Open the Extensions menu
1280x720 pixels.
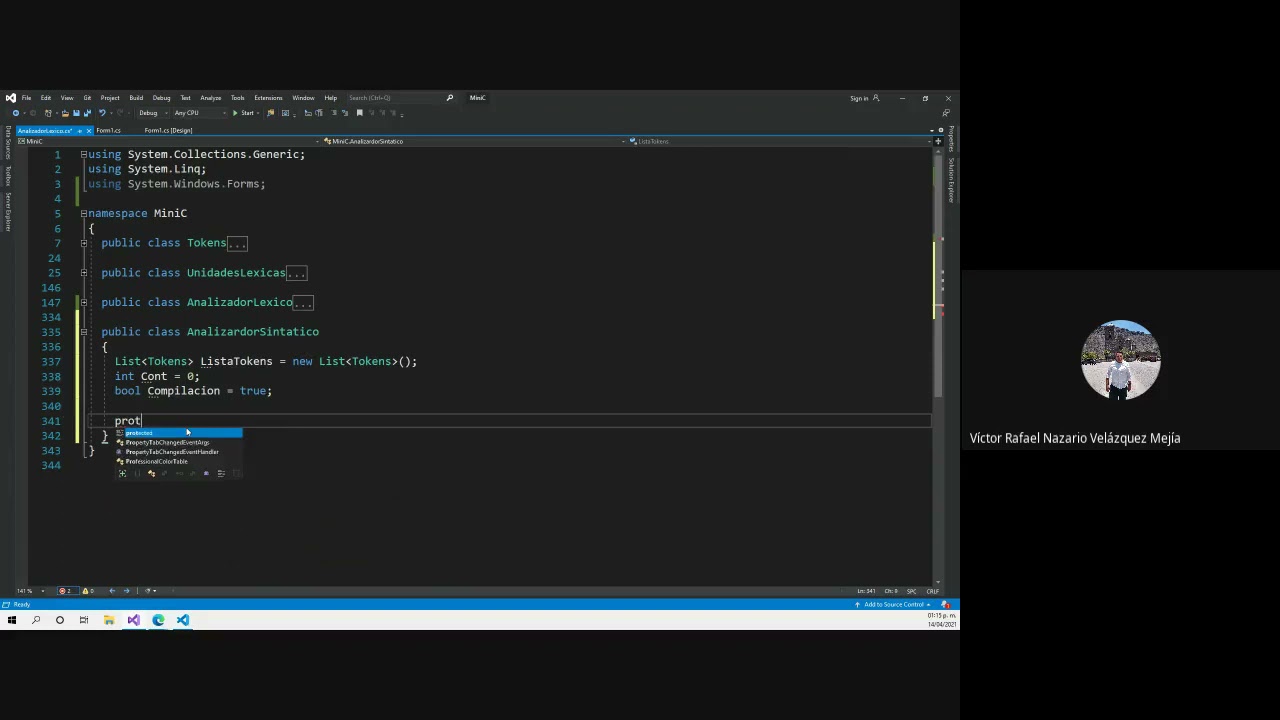(268, 98)
